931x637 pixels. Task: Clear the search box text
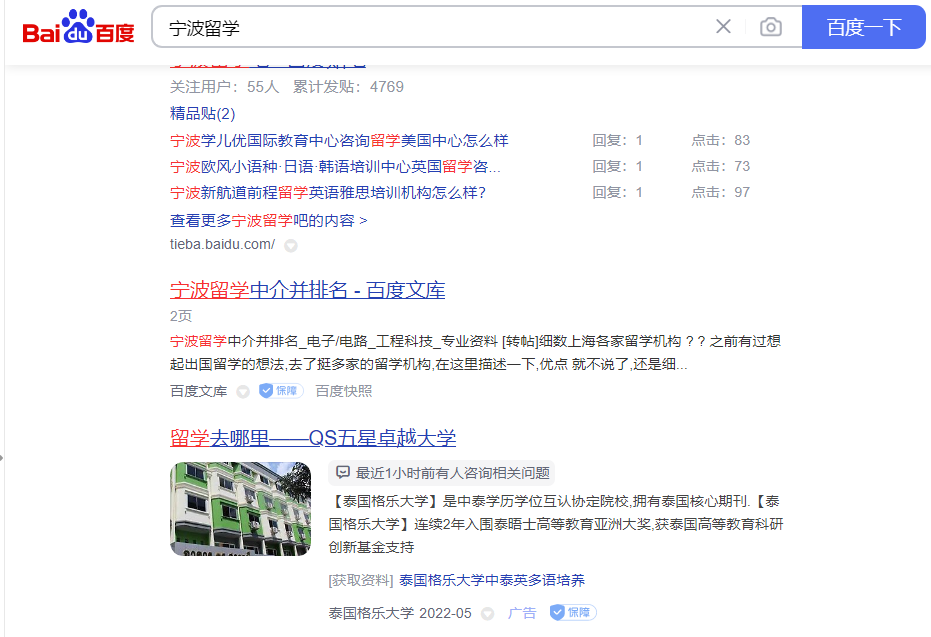(723, 27)
